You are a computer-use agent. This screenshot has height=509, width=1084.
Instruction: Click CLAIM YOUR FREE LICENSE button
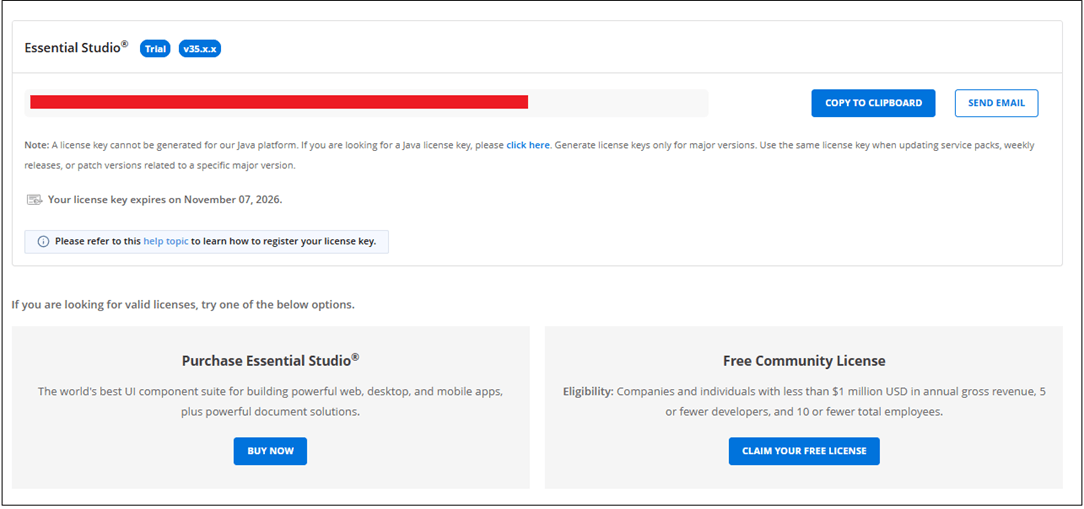click(x=804, y=451)
